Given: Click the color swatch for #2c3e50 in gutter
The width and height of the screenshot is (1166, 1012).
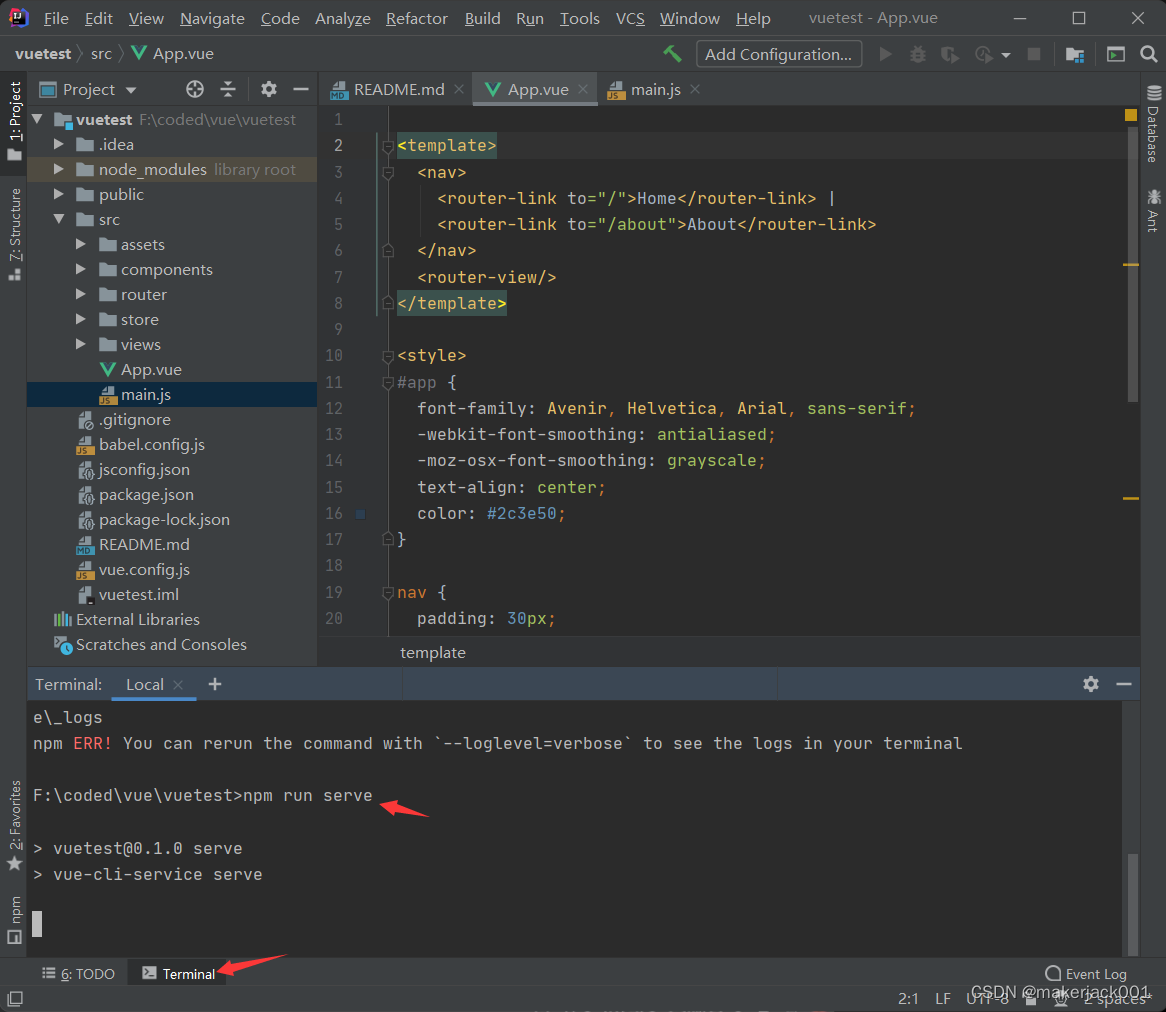Looking at the screenshot, I should (361, 514).
